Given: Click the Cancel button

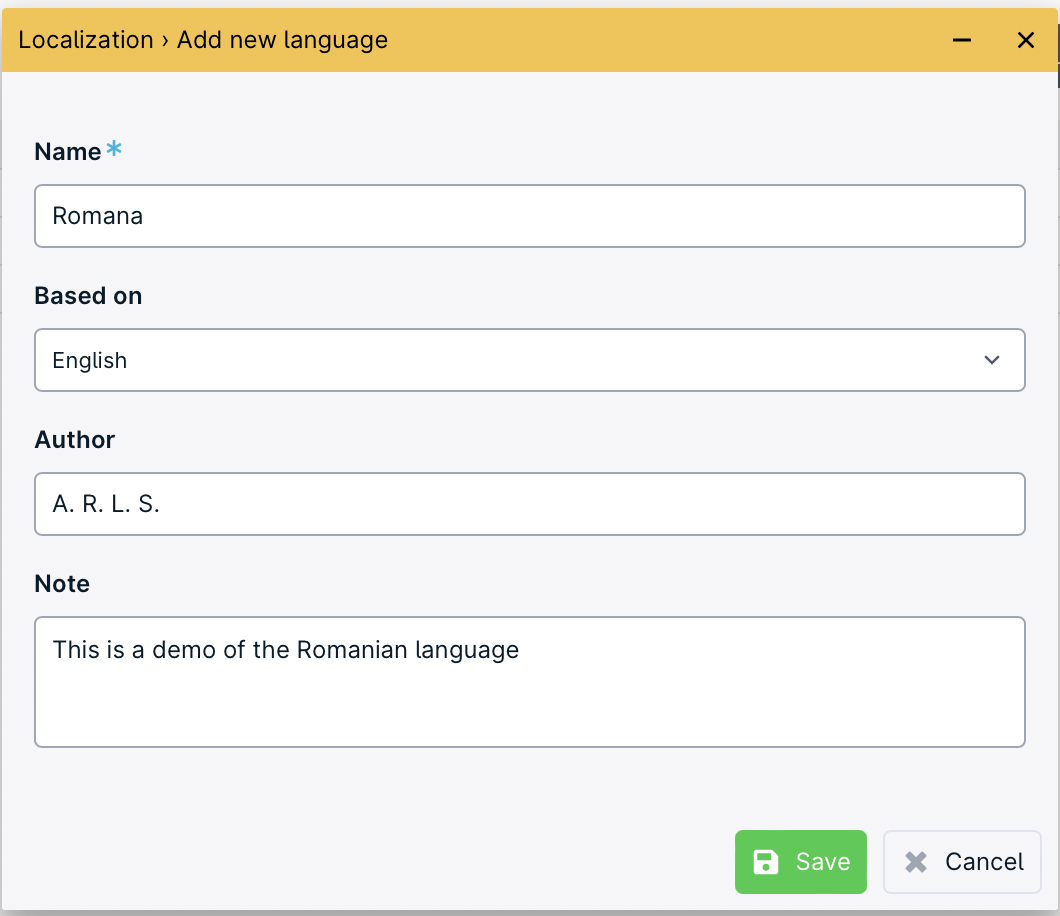Looking at the screenshot, I should tap(962, 861).
